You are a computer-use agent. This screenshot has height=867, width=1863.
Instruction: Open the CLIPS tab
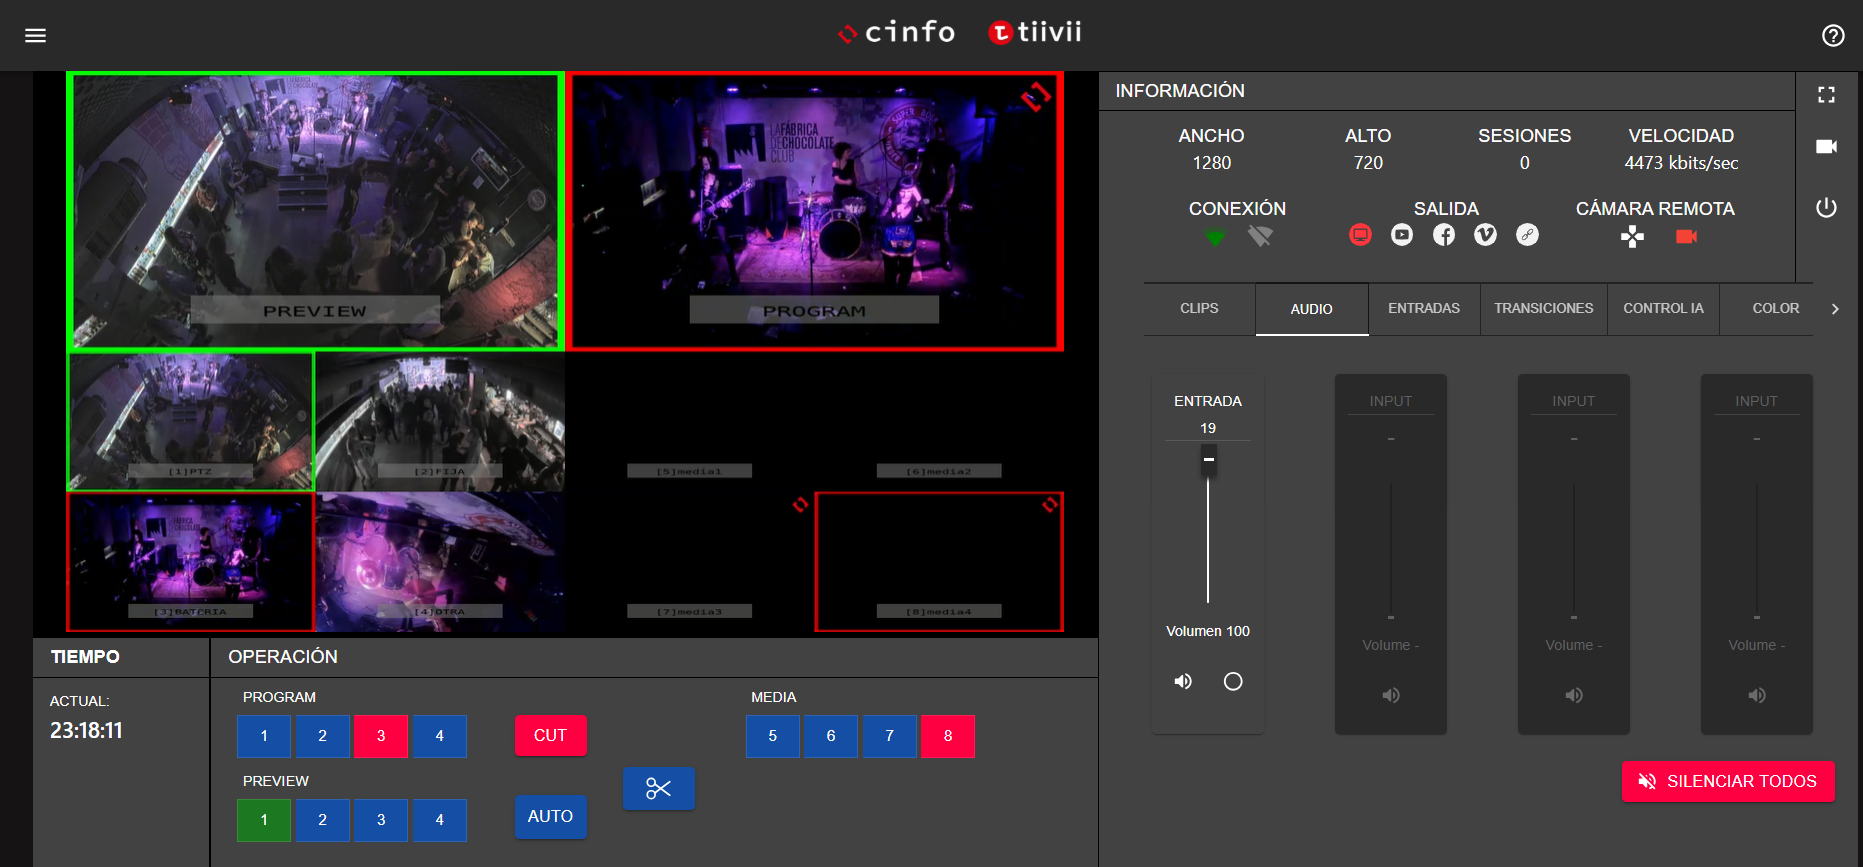coord(1199,309)
